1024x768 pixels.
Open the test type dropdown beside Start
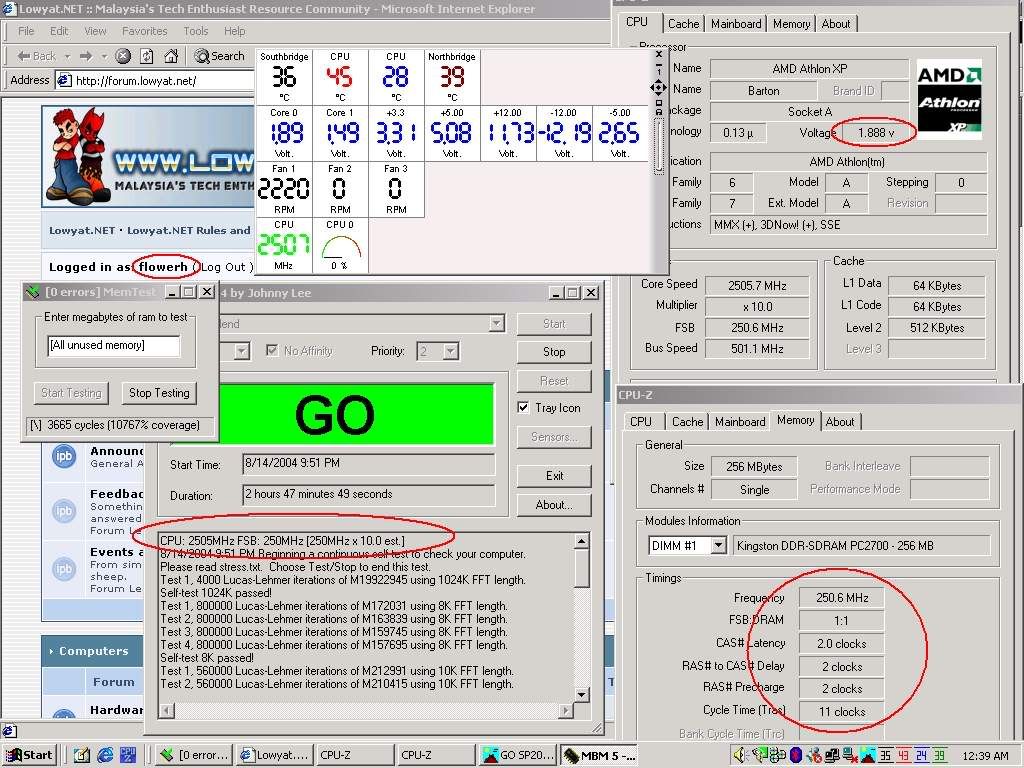(x=497, y=324)
